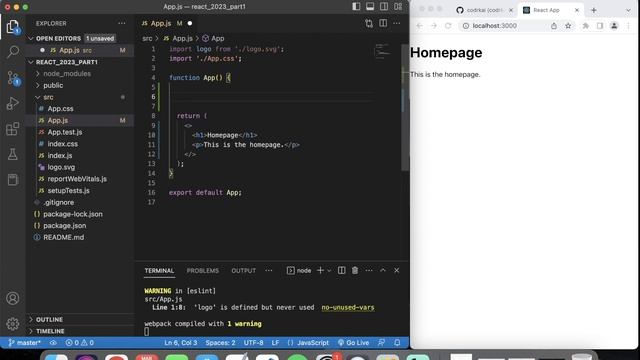
Task: Open the Explorer view in activity bar
Action: pos(13,27)
